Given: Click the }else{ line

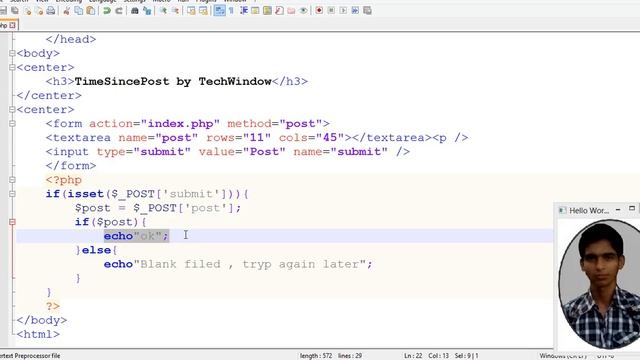Looking at the screenshot, I should coord(96,250).
